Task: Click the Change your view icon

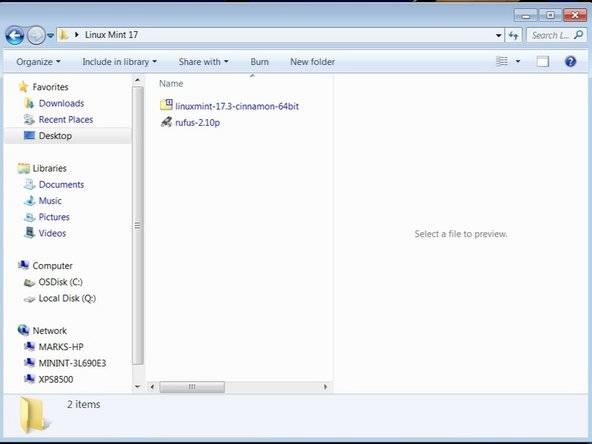Action: [x=502, y=61]
